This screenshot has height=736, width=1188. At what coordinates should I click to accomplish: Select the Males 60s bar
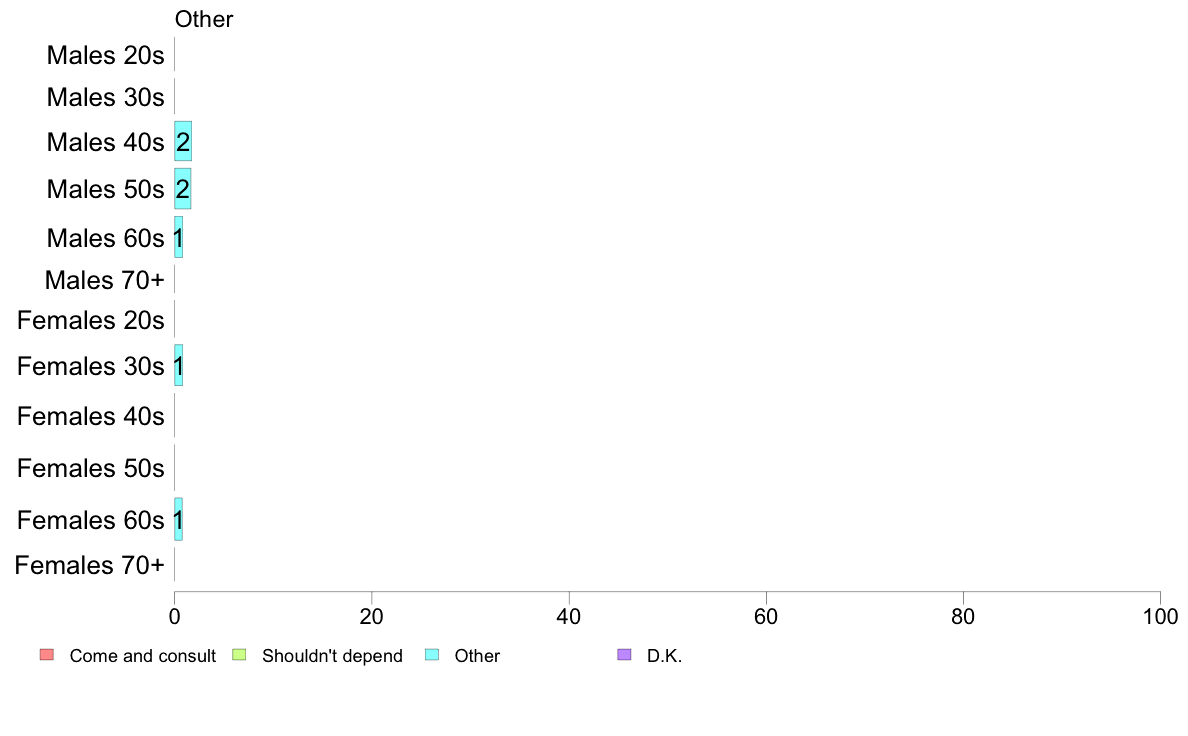[x=179, y=237]
